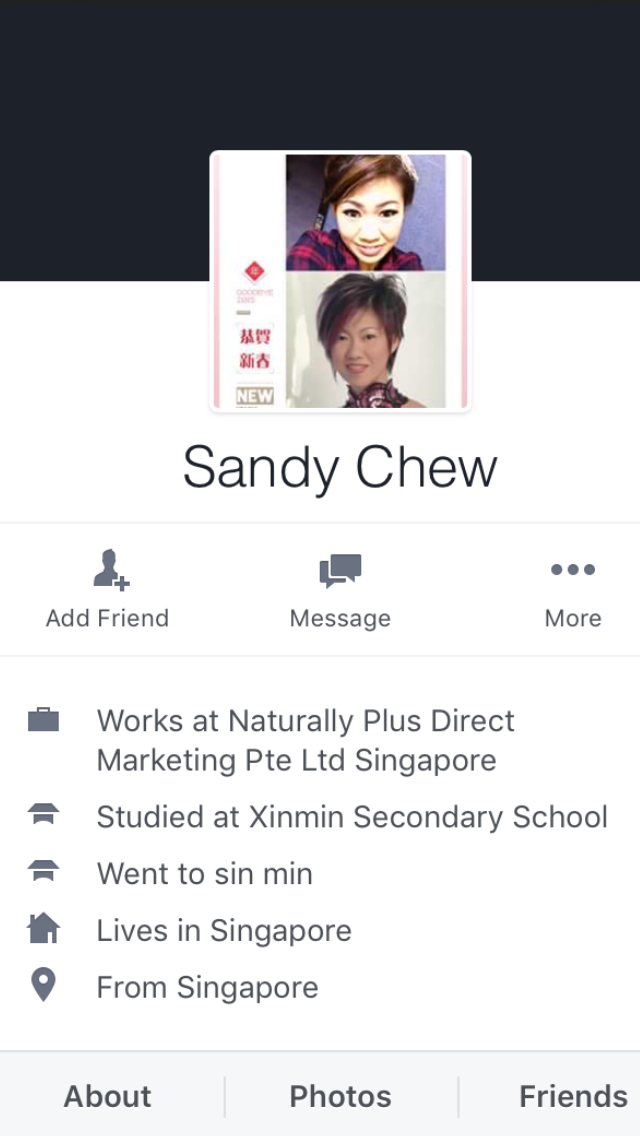Open the More three-dots icon

tap(573, 569)
